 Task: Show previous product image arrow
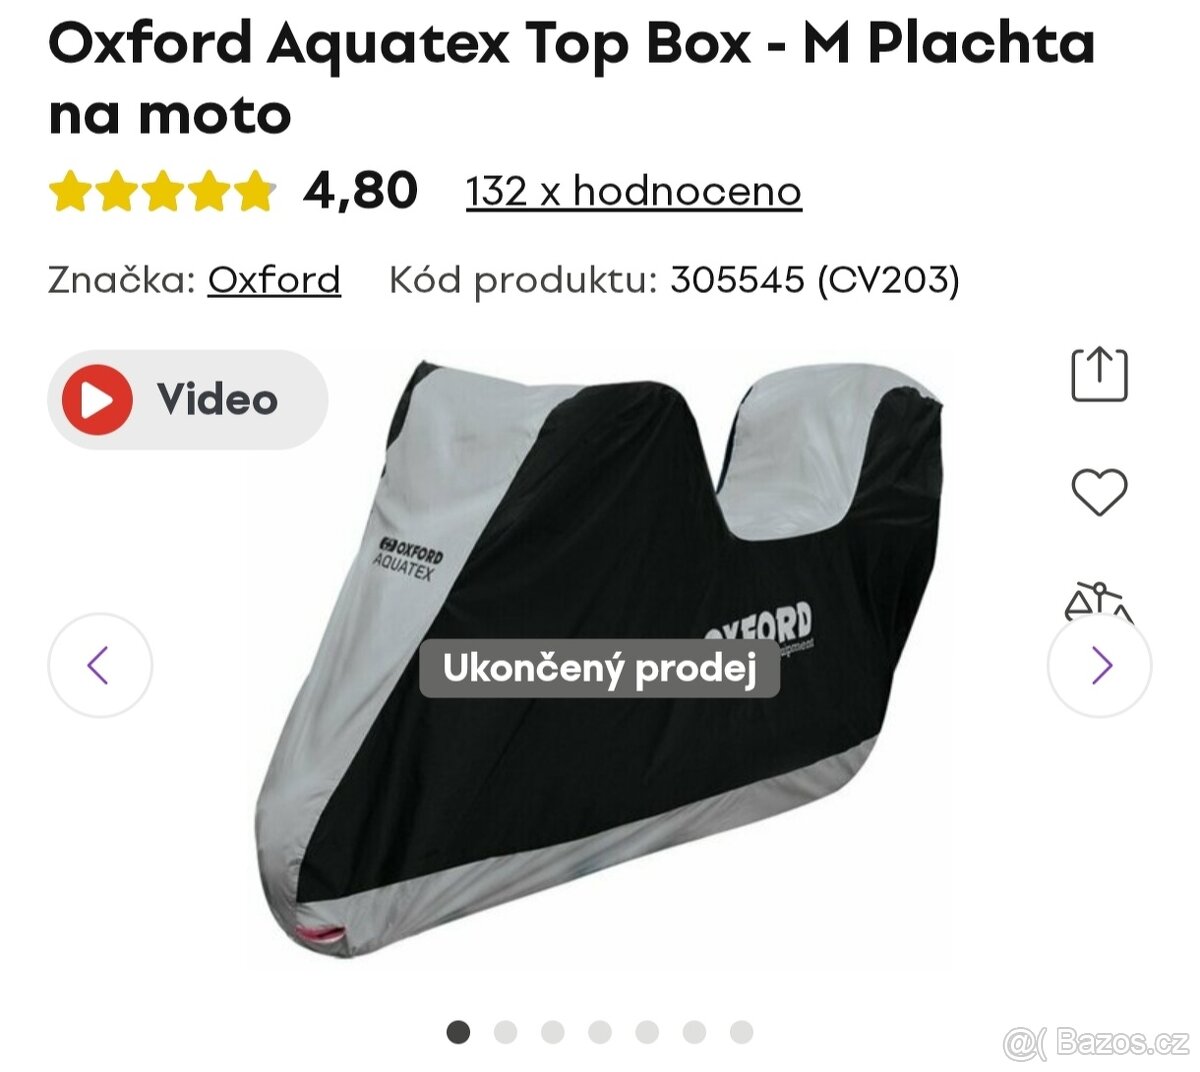click(x=100, y=665)
